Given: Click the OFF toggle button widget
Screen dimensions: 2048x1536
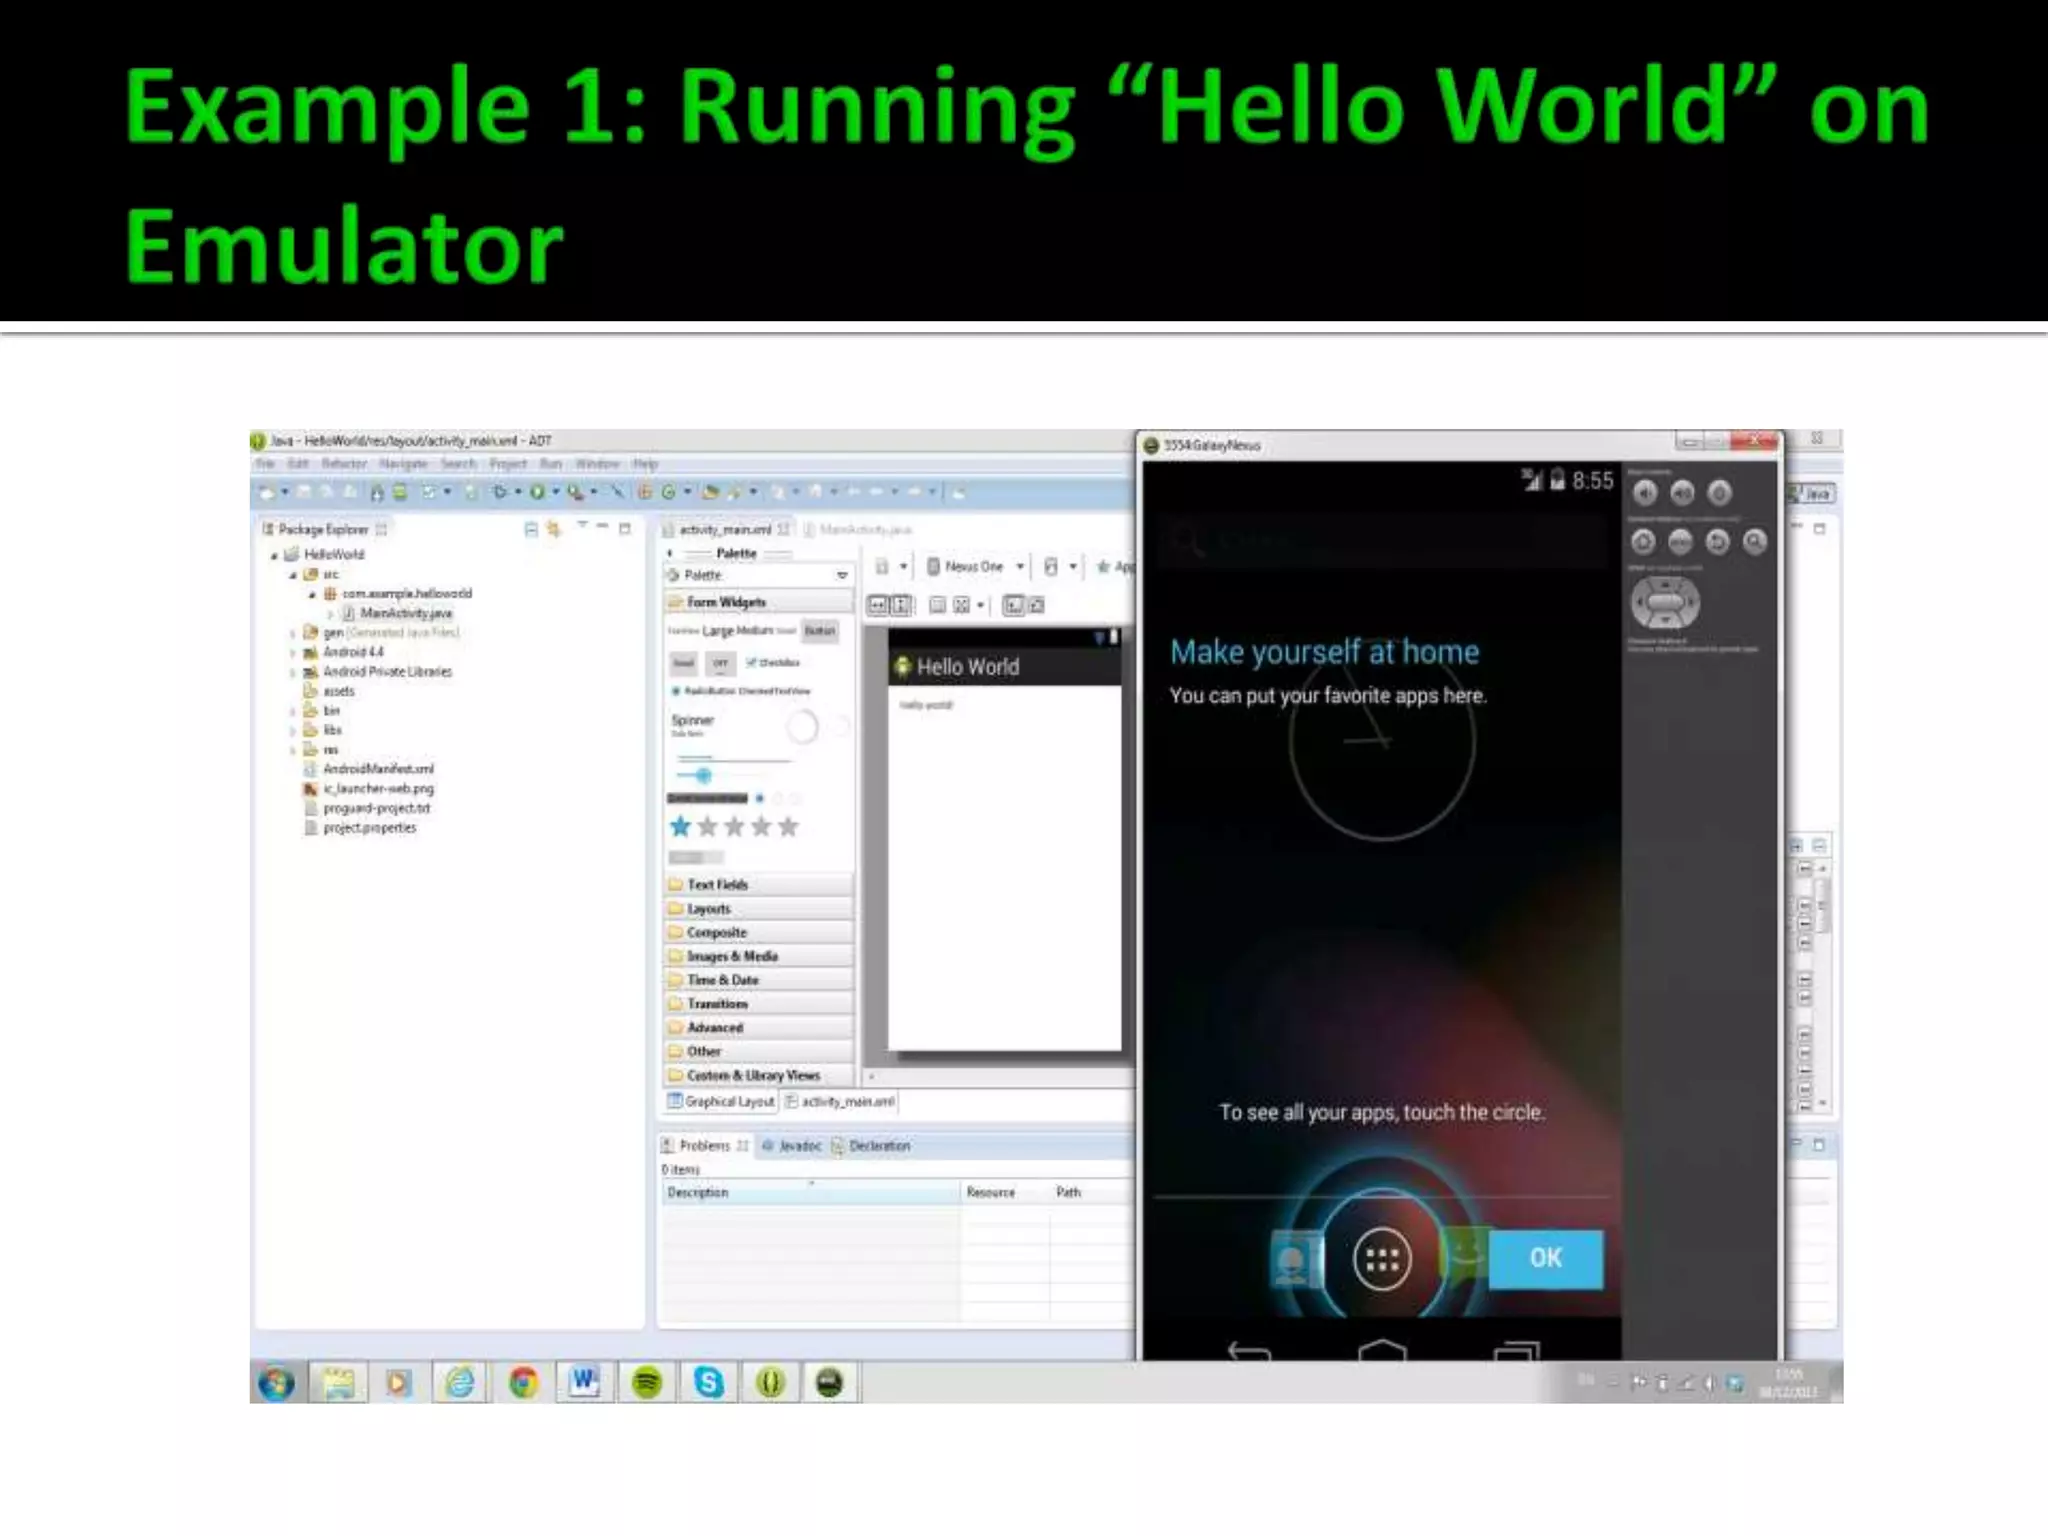Looking at the screenshot, I should pyautogui.click(x=720, y=663).
